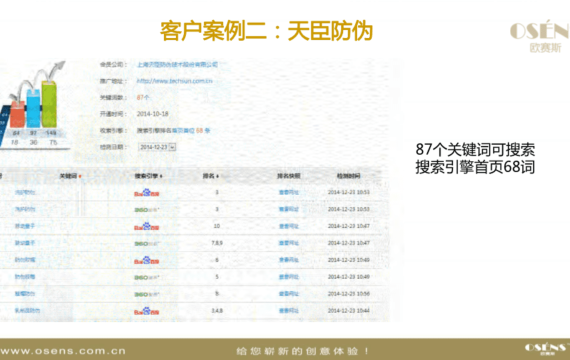Sort the table by the 关键词 column
Image resolution: width=570 pixels, height=360 pixels.
pos(70,176)
